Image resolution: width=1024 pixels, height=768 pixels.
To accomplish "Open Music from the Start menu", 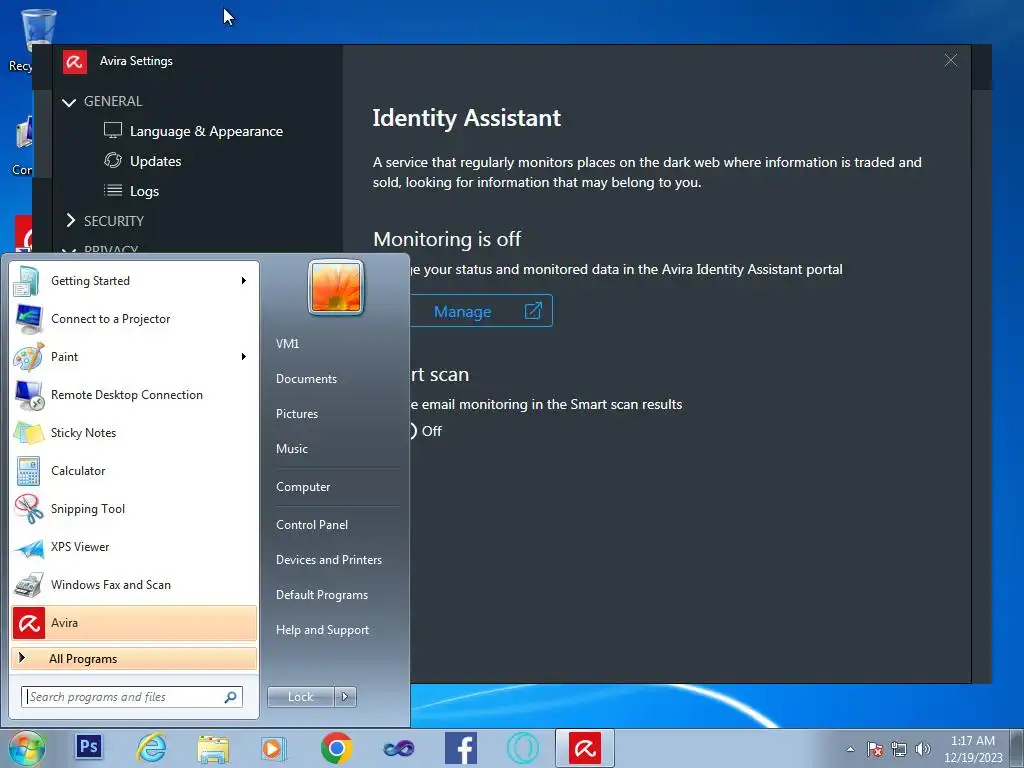I will 292,449.
